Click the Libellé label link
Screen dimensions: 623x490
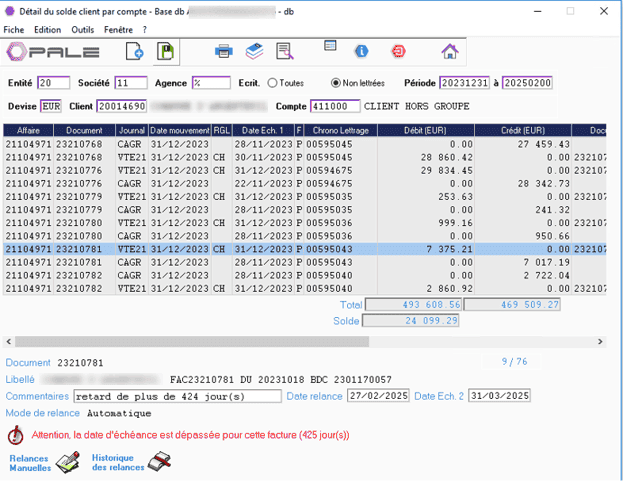coord(20,380)
